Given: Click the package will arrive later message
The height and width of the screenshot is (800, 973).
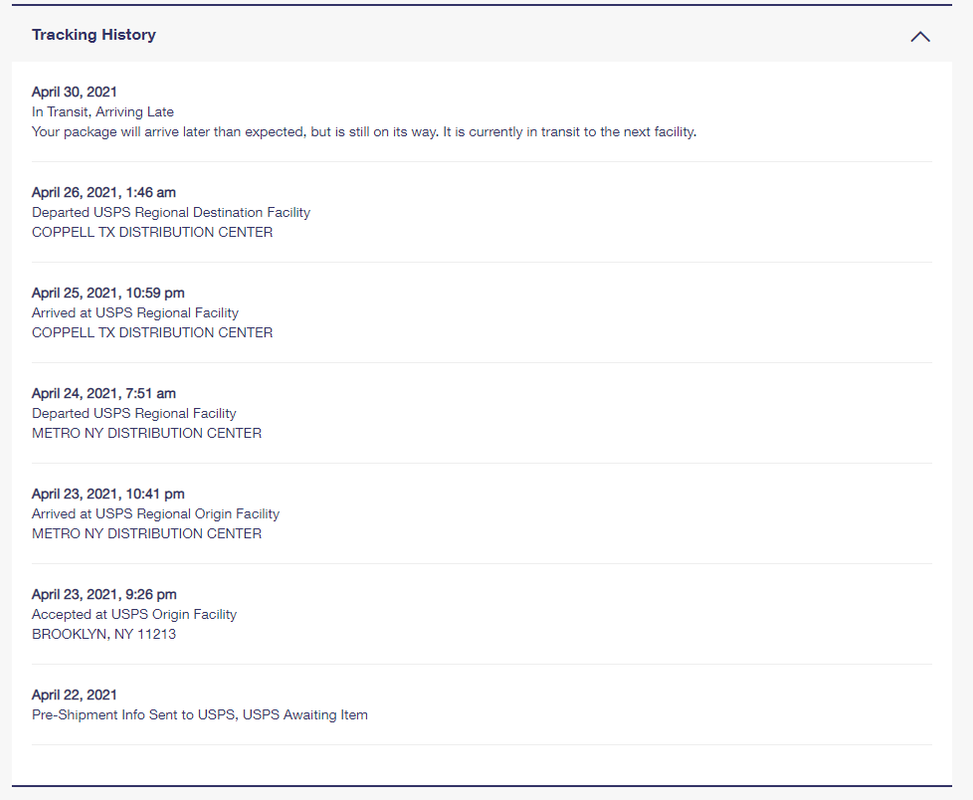Looking at the screenshot, I should [364, 132].
